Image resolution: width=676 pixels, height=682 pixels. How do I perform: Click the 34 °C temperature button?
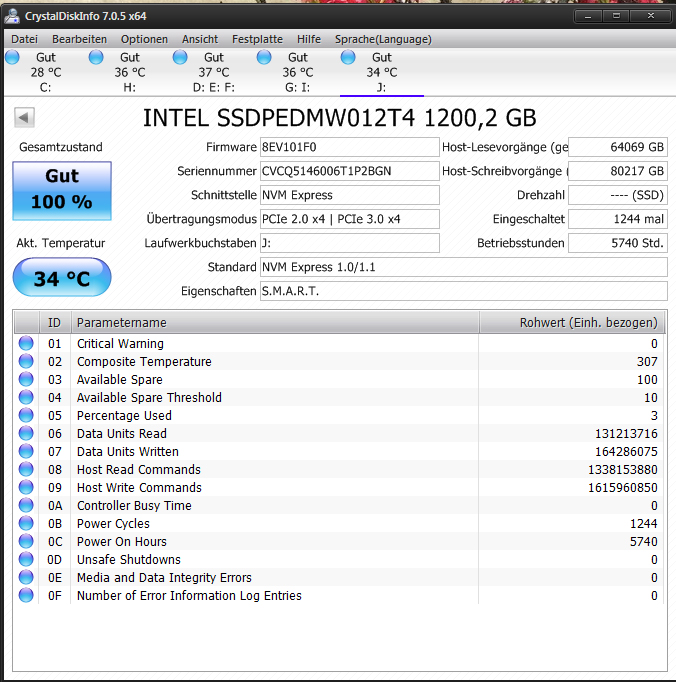coord(62,277)
